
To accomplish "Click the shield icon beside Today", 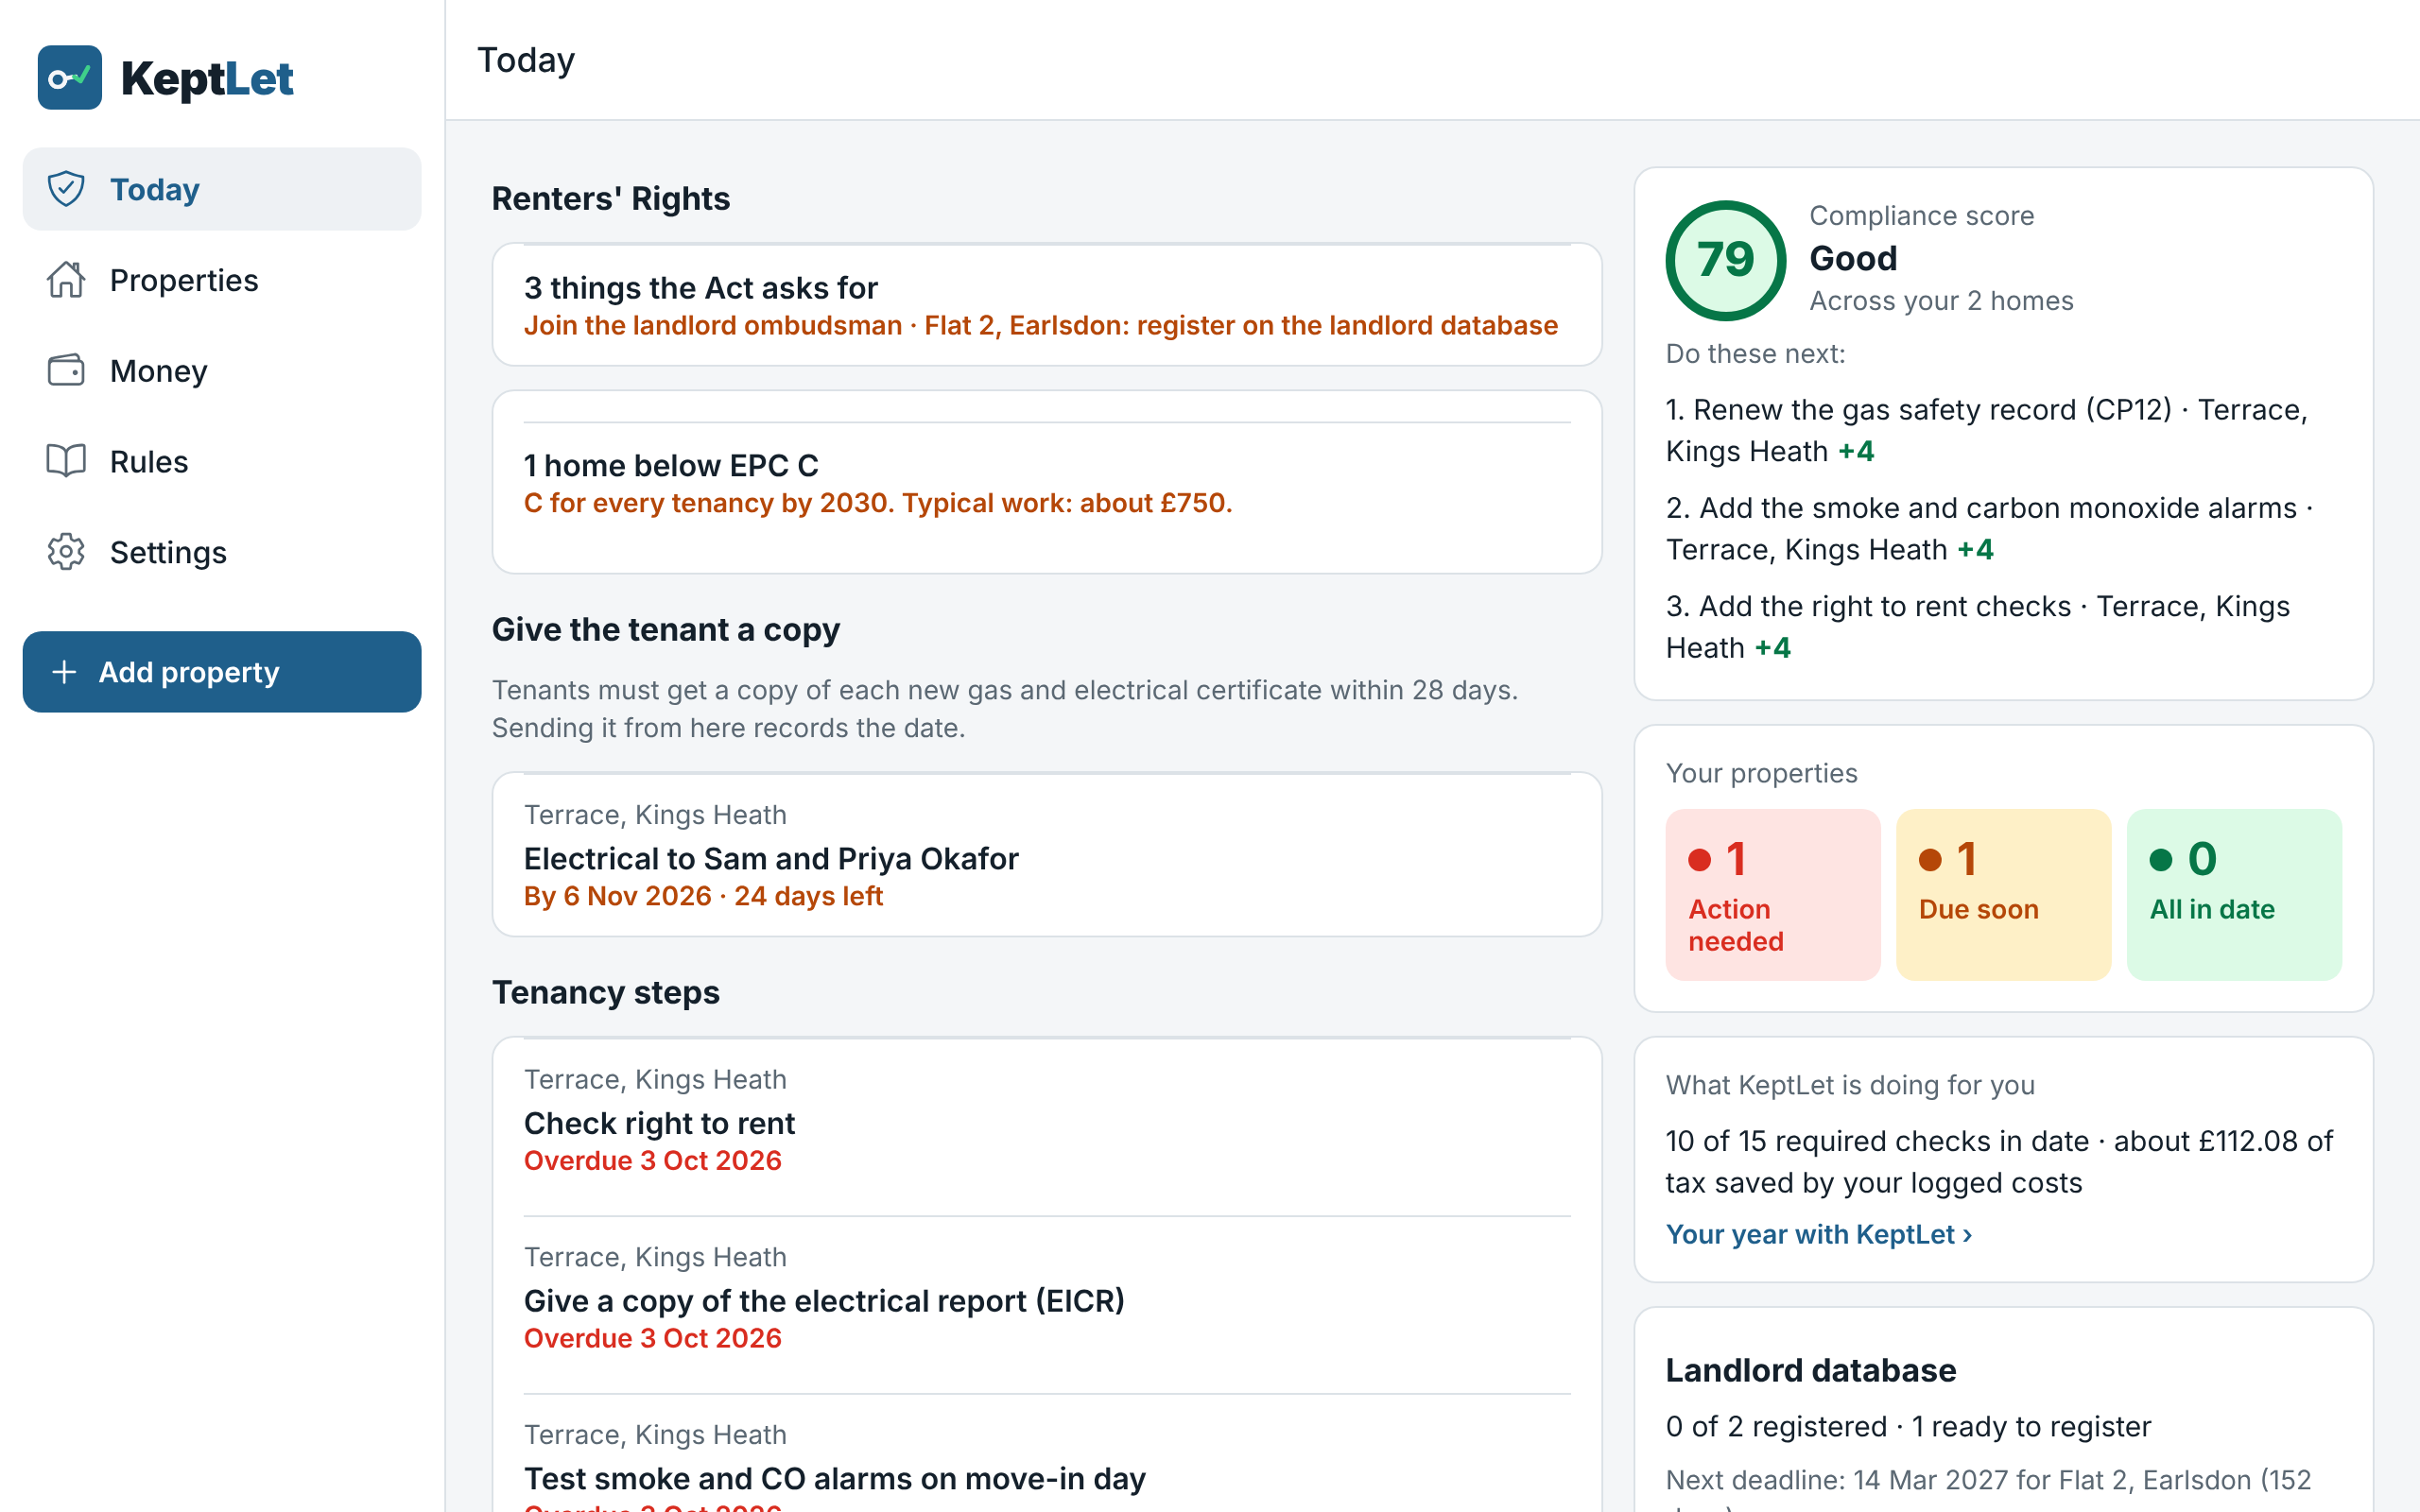I will point(66,189).
